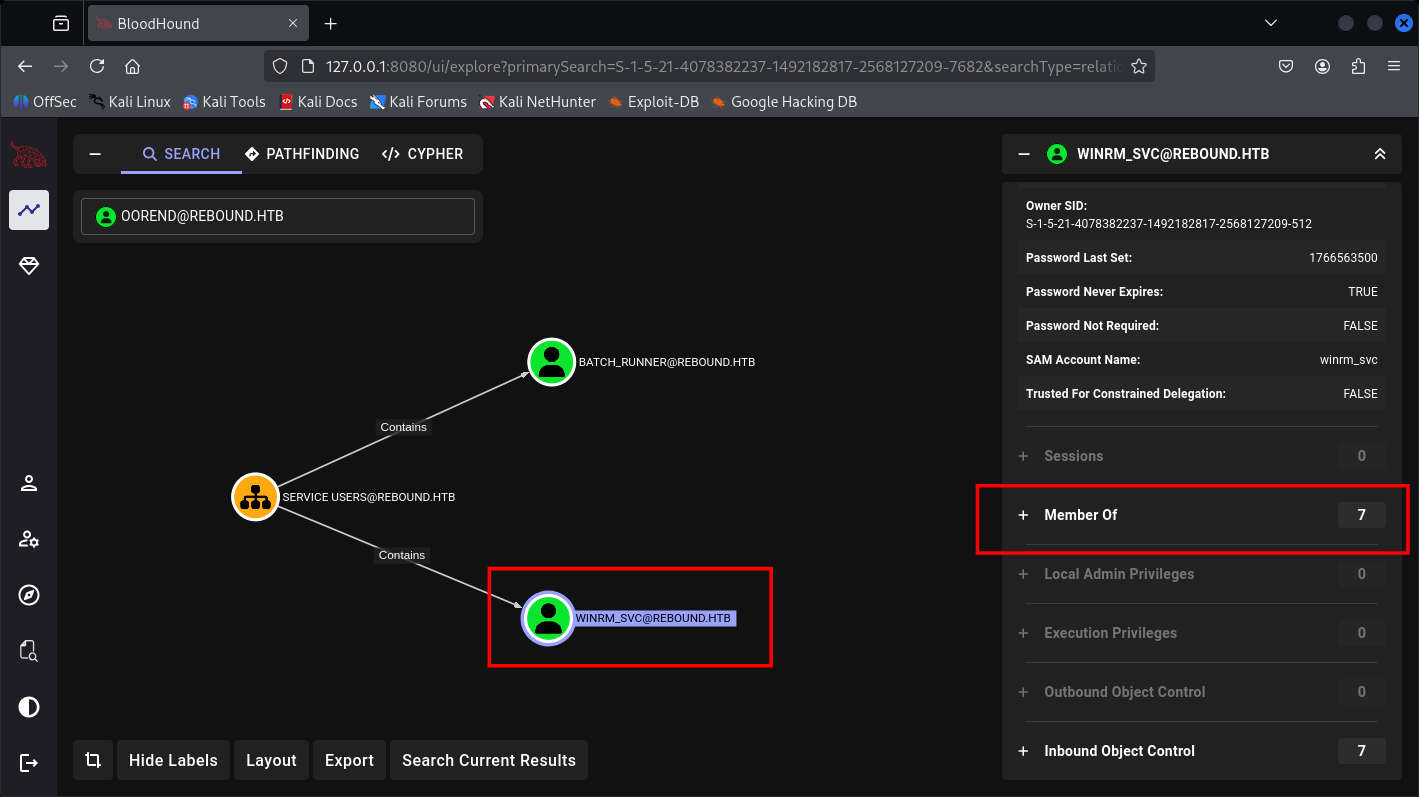Select the BATCH_RUNNER@REBOUND.HTB user node
Viewport: 1419px width, 797px height.
pyautogui.click(x=551, y=362)
